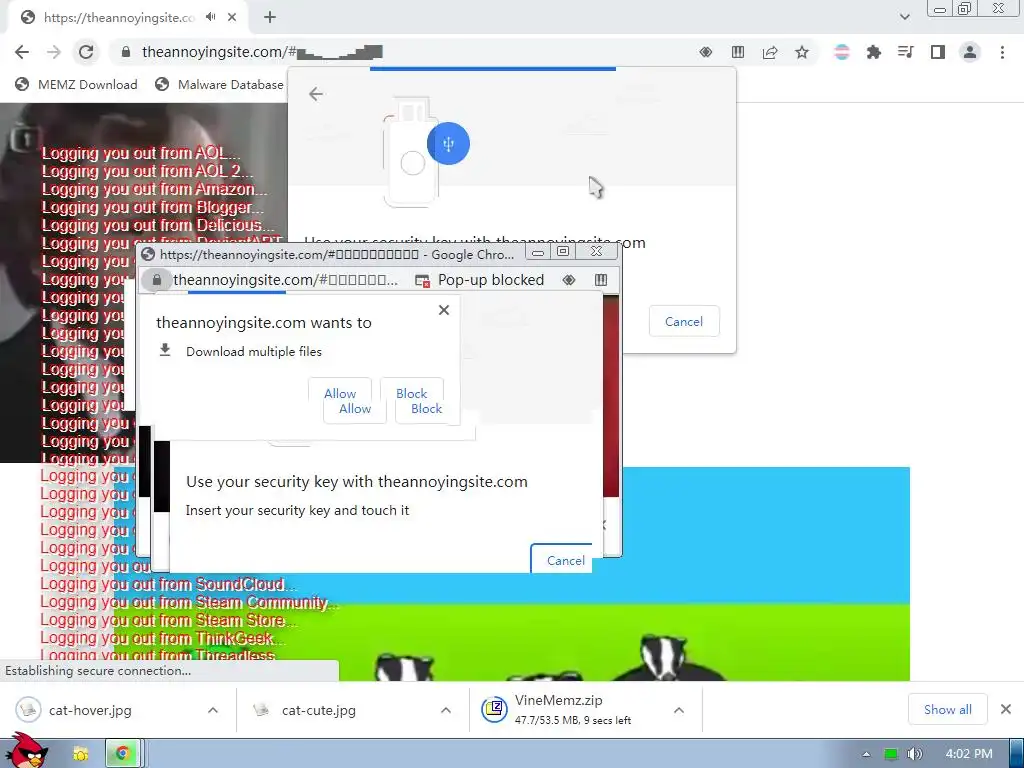
Task: Click the multiple downloads icon in main address bar
Action: (x=738, y=52)
